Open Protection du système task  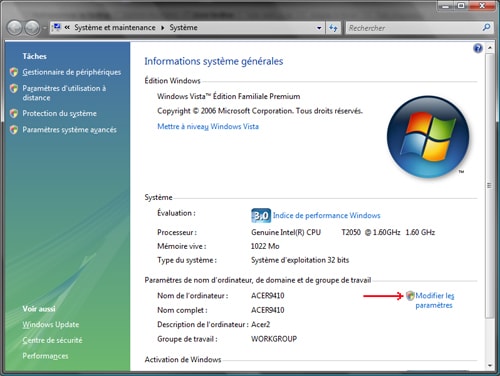(59, 114)
